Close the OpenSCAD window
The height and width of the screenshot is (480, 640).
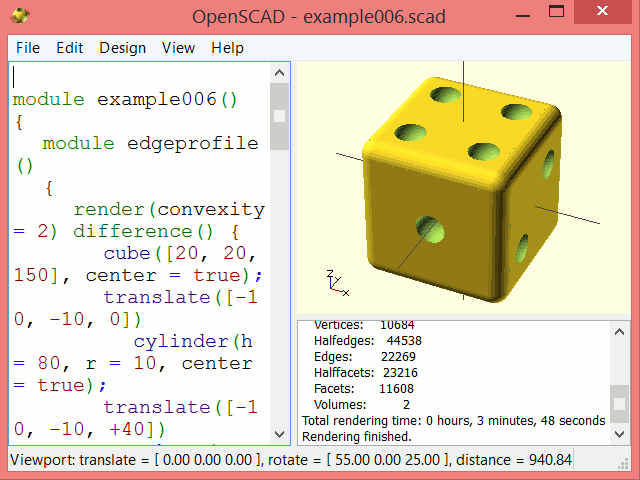[602, 11]
